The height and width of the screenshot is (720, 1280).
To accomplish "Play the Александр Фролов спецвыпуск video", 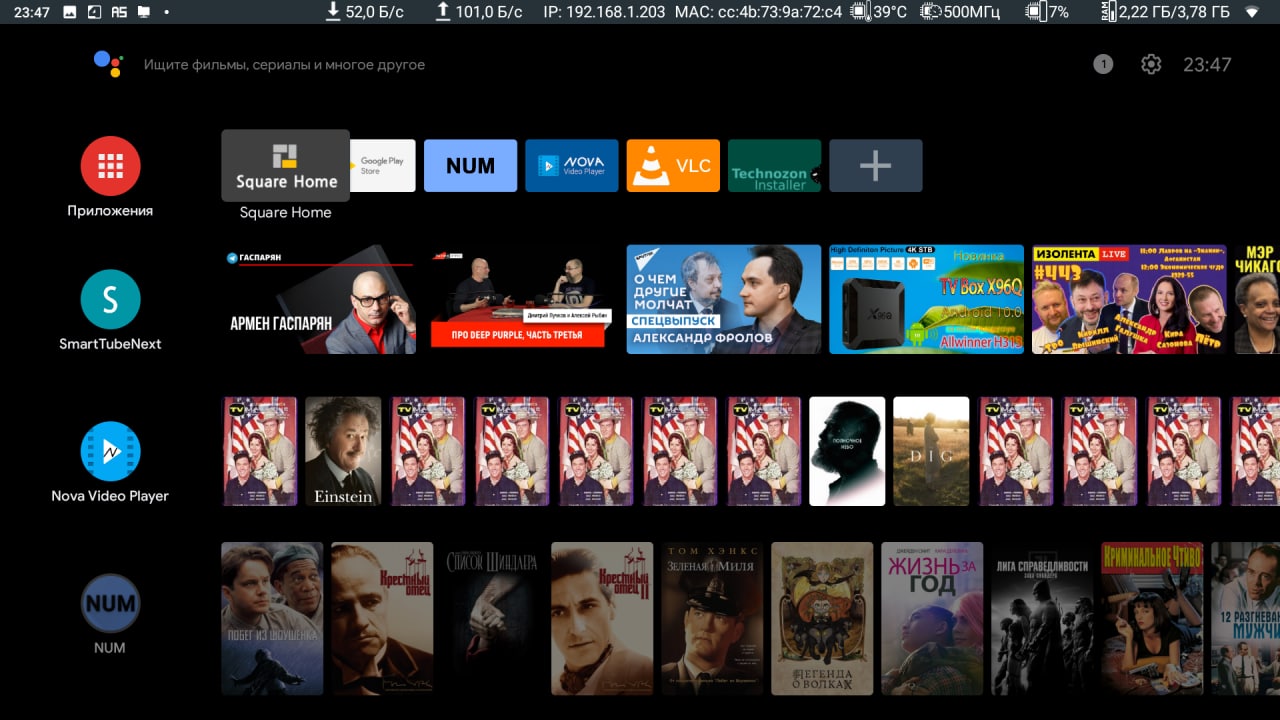I will (724, 299).
